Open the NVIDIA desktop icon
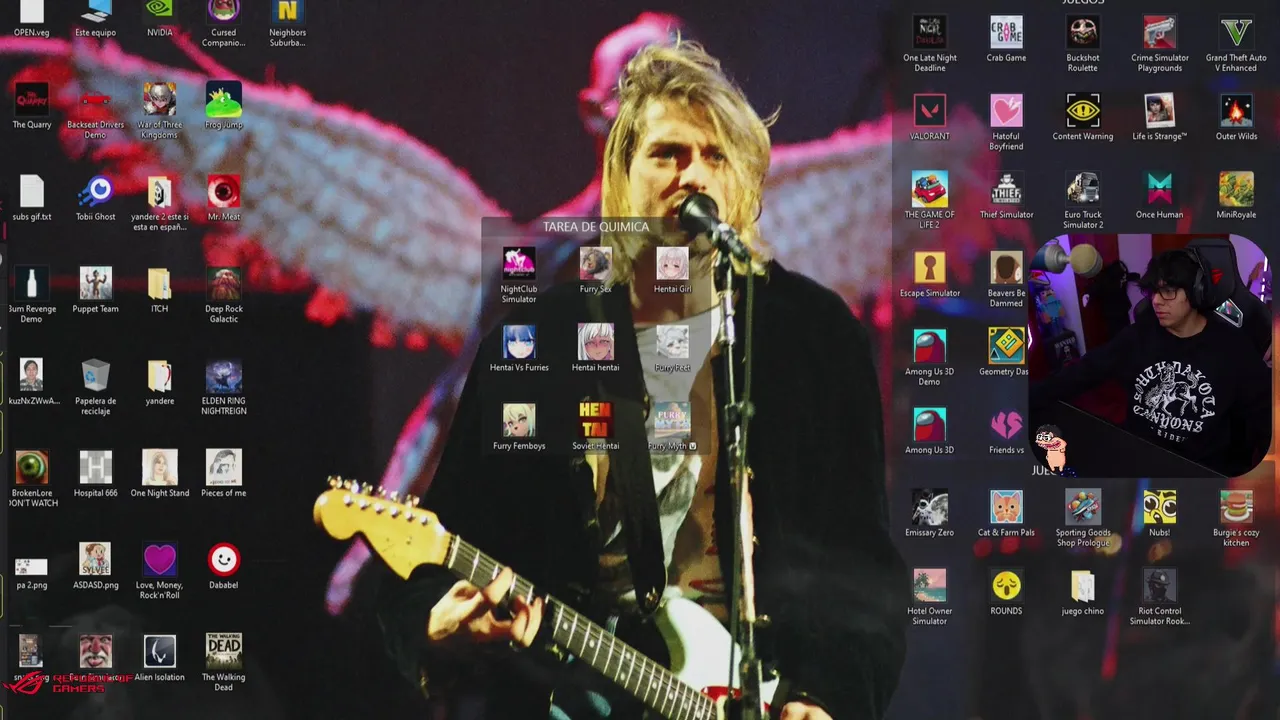 click(x=159, y=12)
